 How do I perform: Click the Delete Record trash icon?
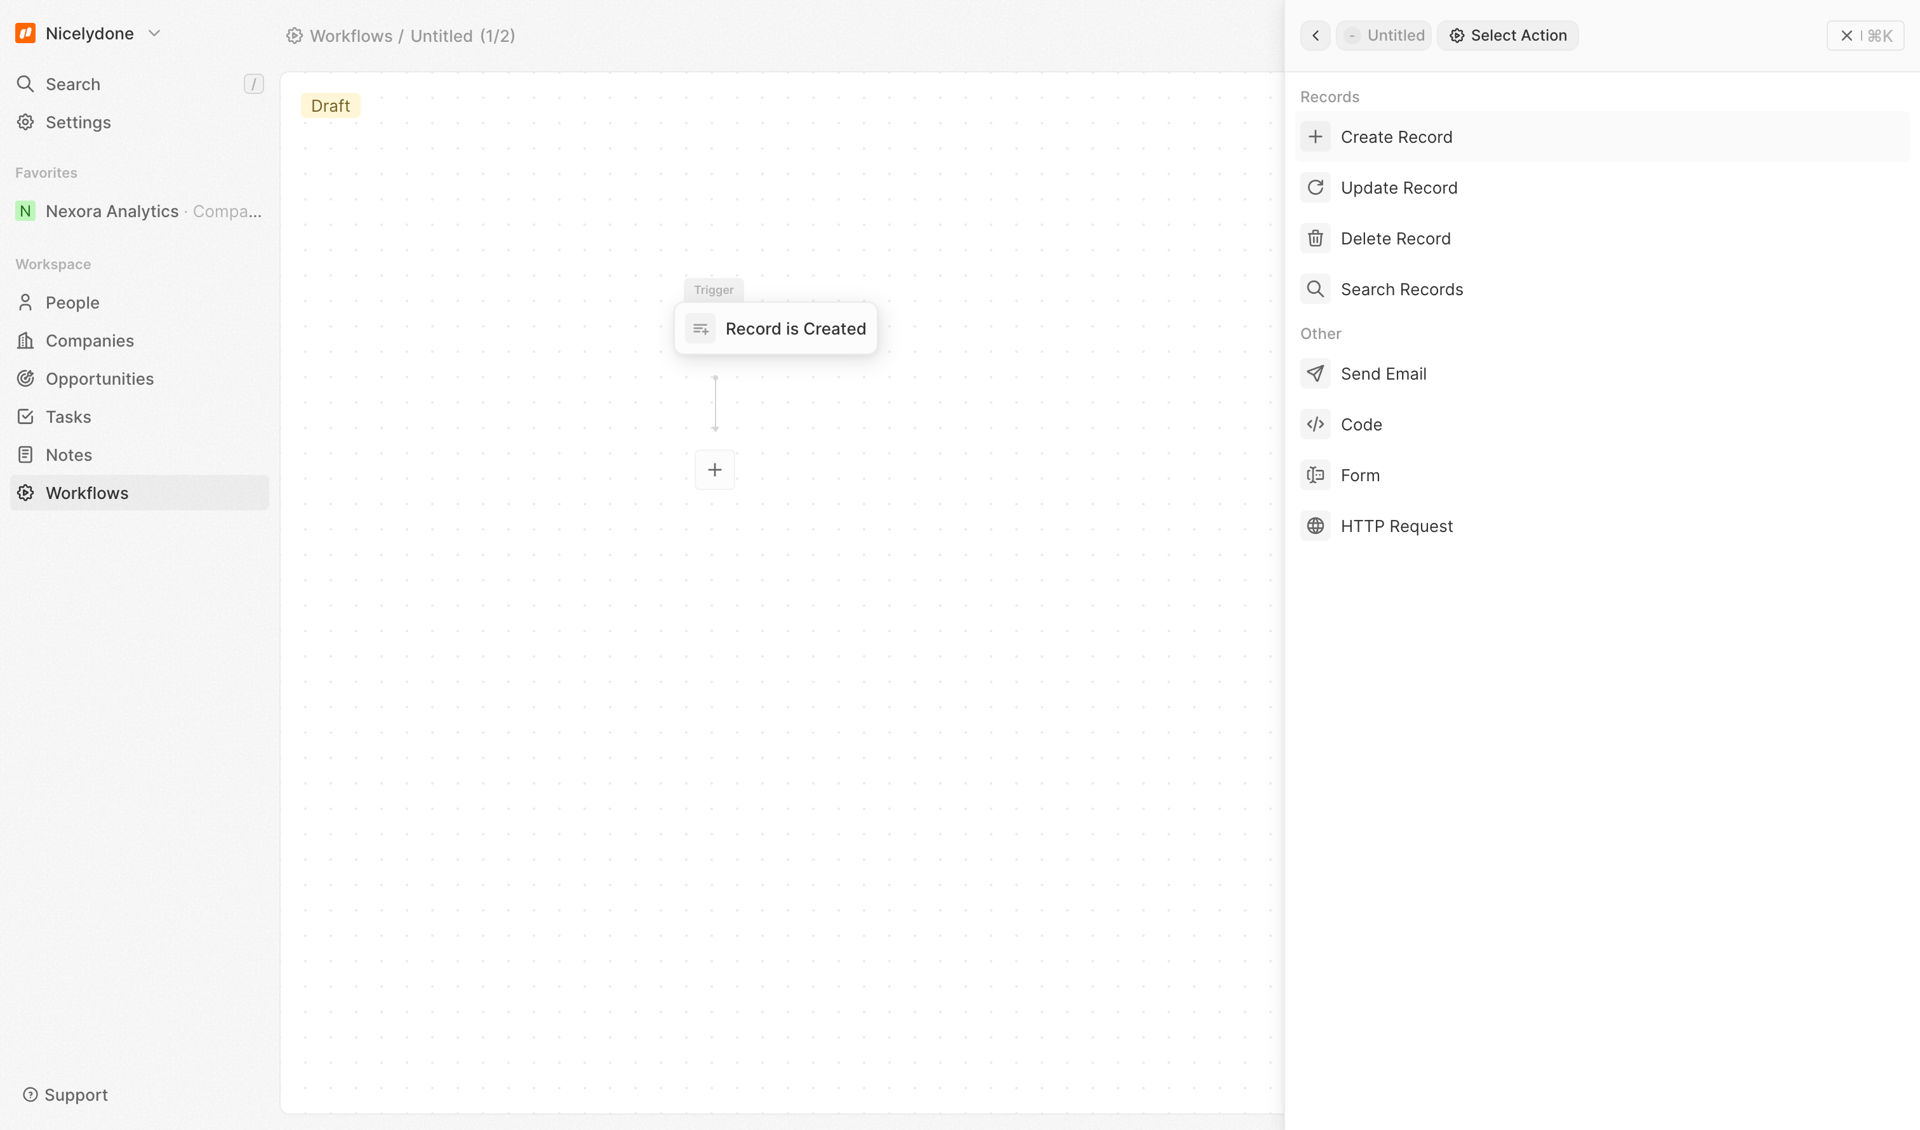click(x=1316, y=238)
